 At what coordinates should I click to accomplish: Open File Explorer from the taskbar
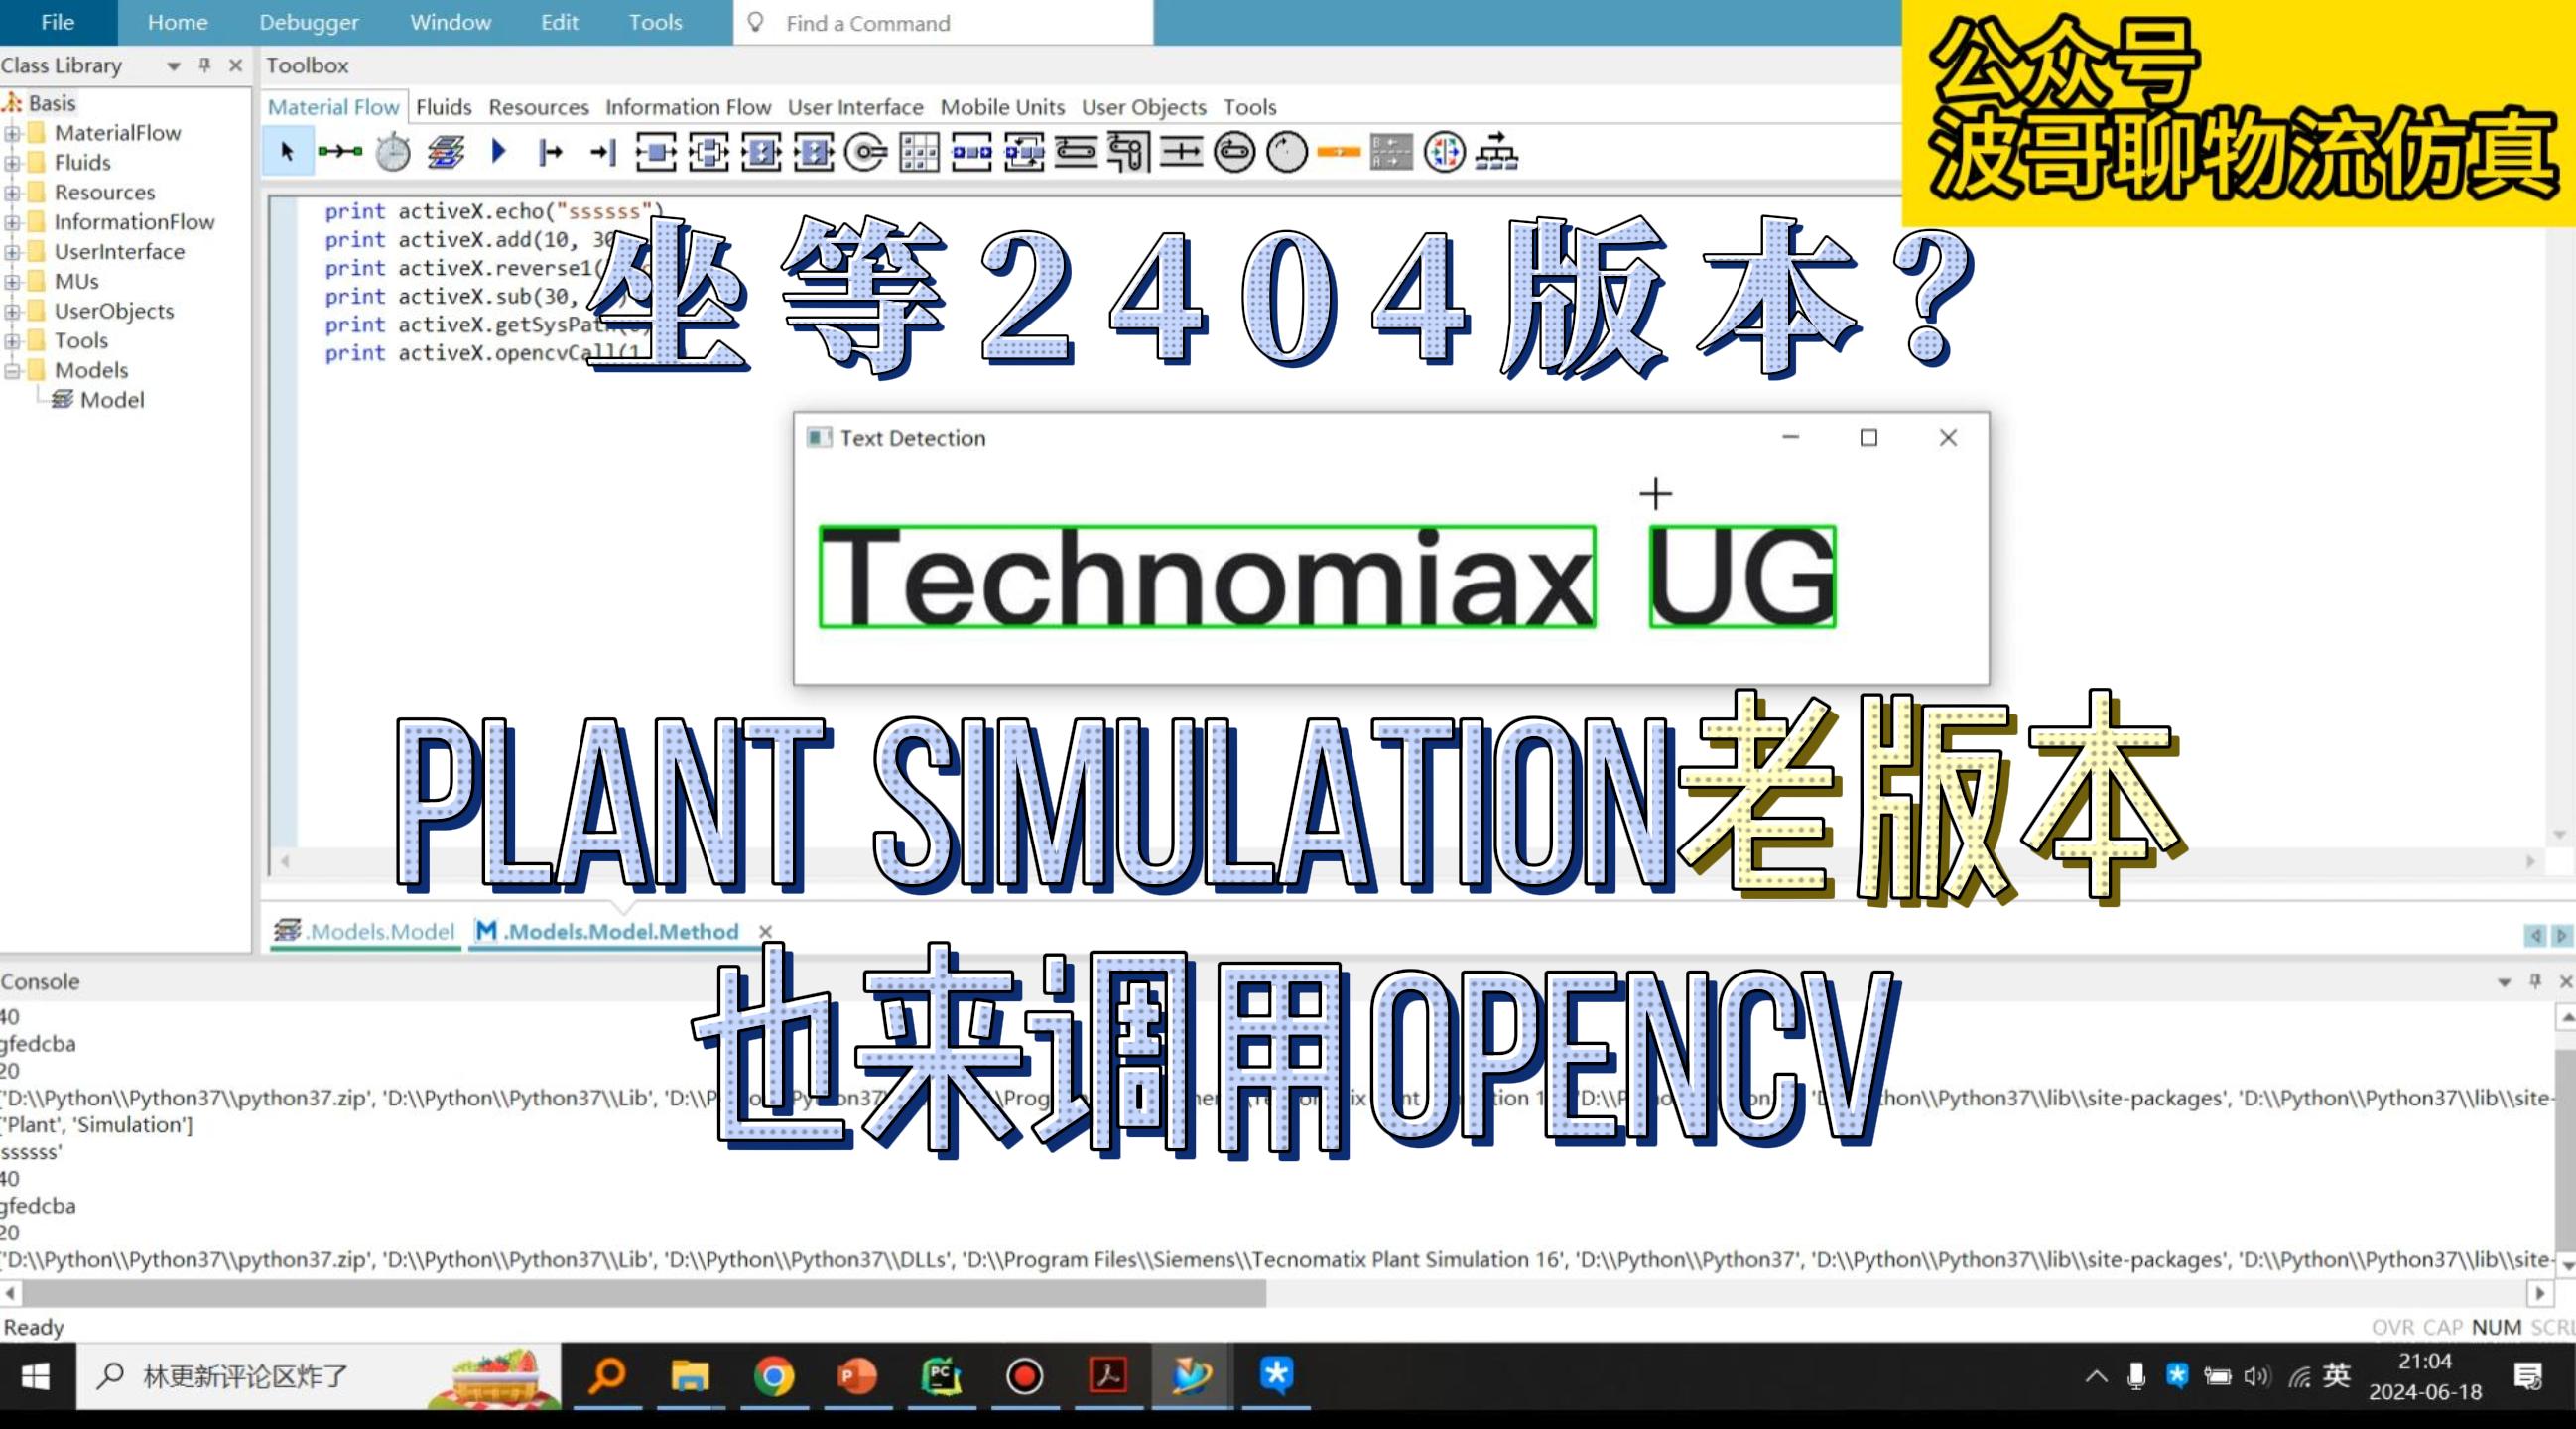tap(689, 1377)
